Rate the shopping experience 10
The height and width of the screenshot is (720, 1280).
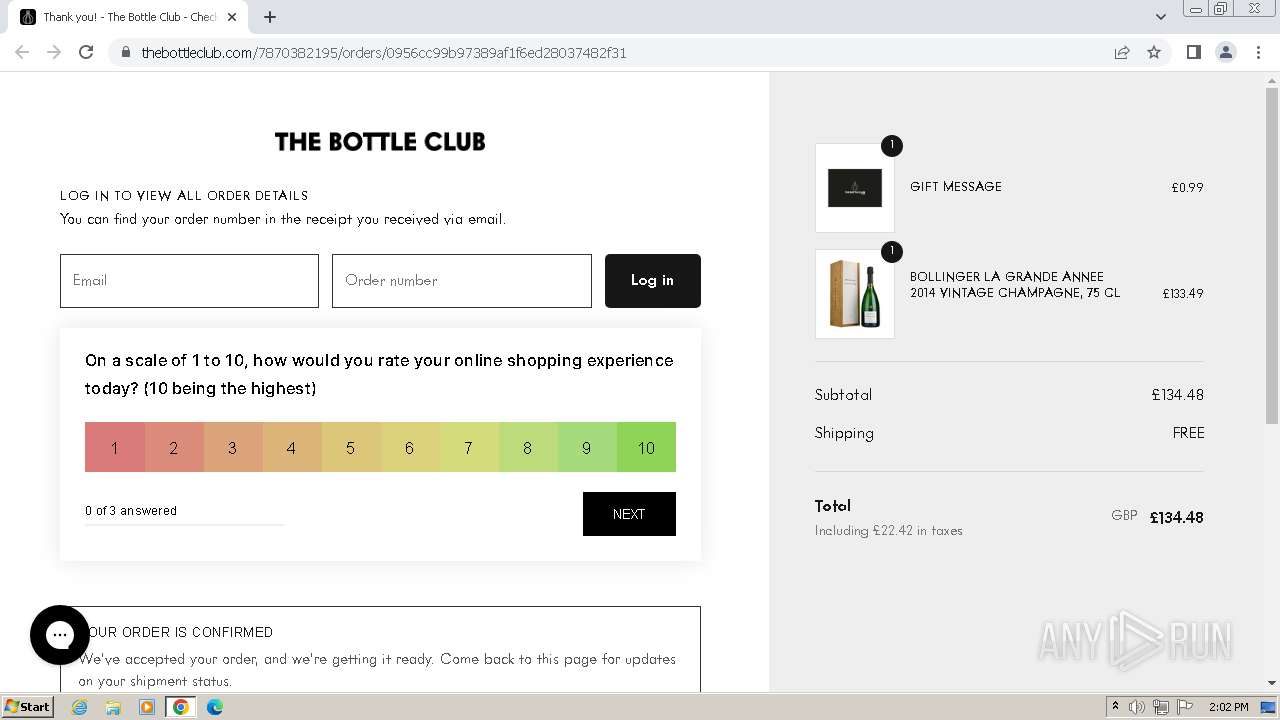click(646, 447)
